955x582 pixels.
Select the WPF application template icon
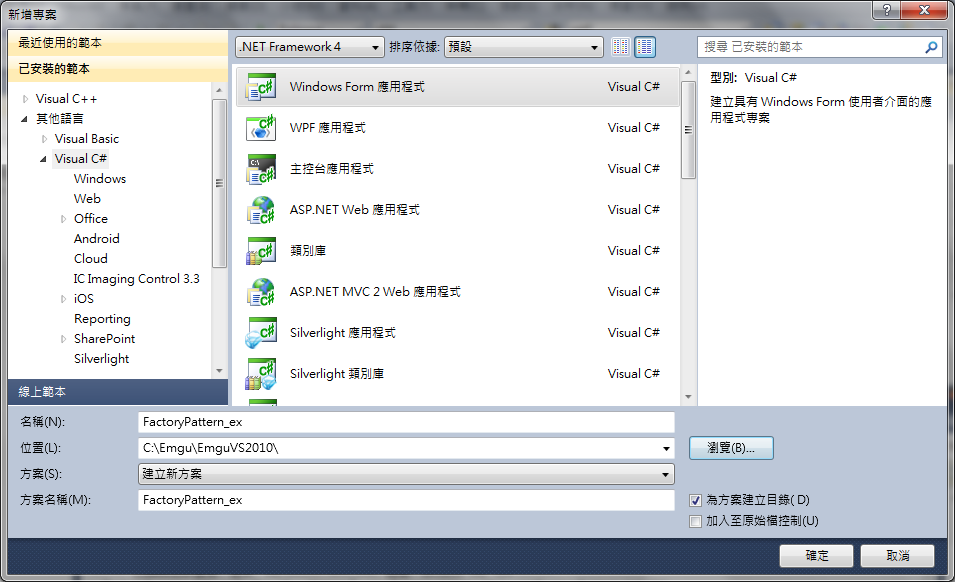click(x=261, y=128)
